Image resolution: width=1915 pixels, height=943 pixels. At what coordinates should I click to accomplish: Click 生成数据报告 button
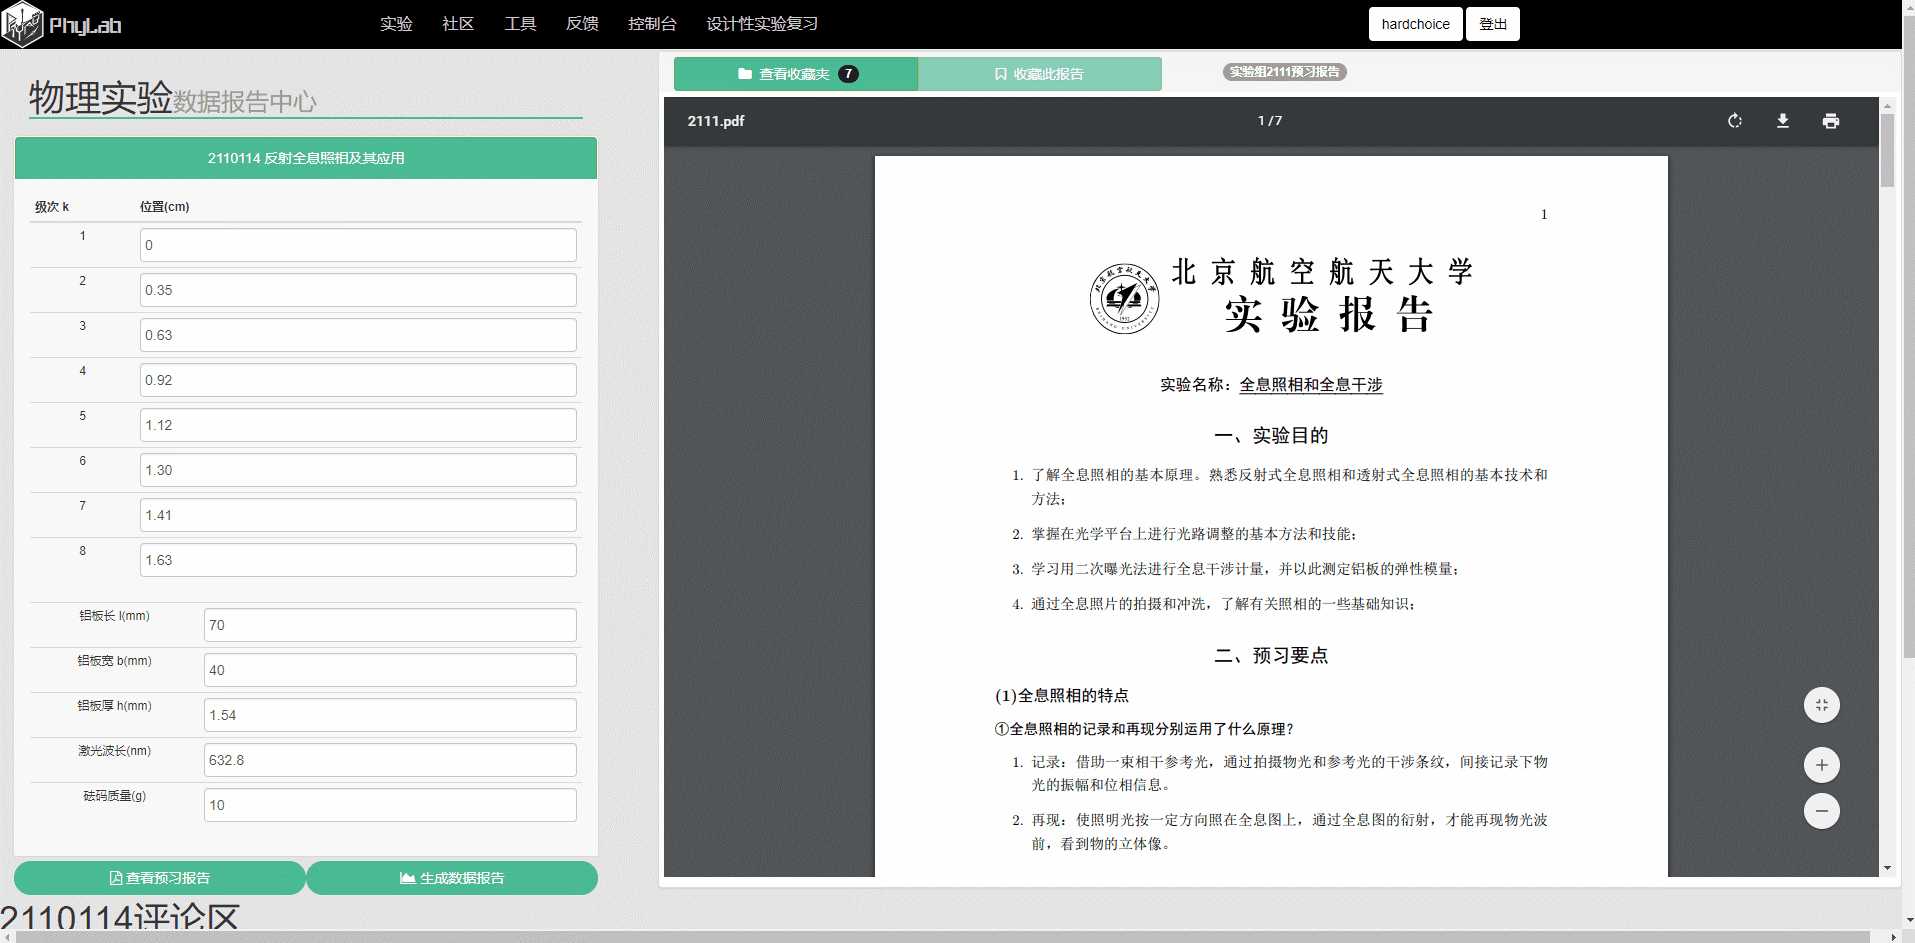452,878
